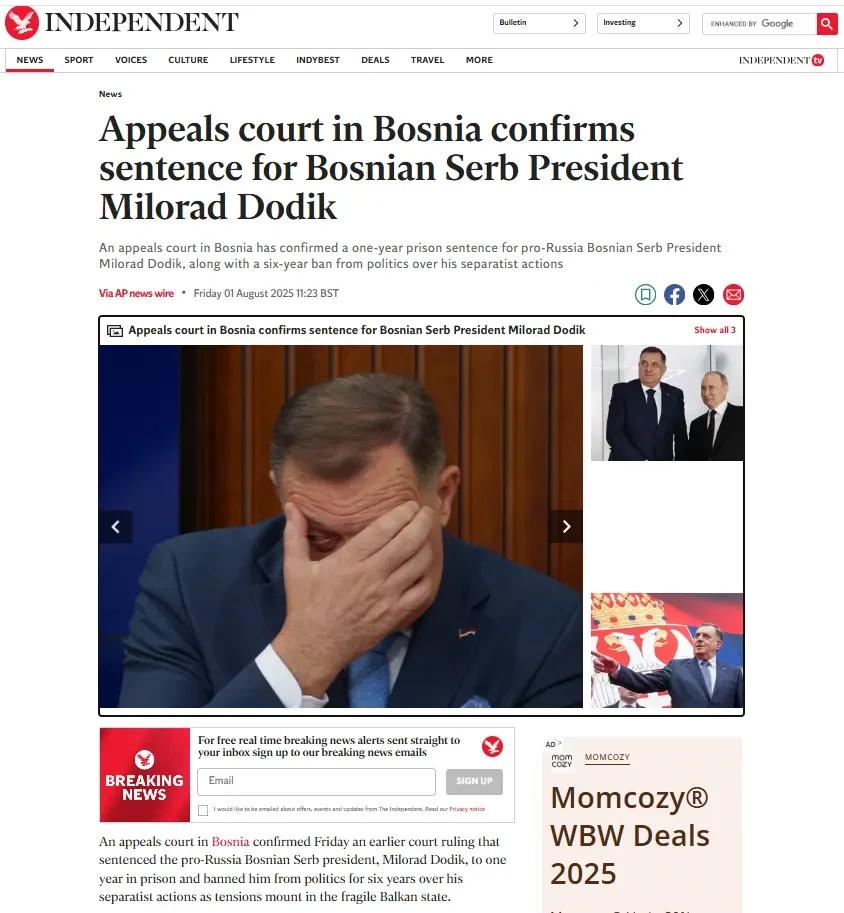This screenshot has width=844, height=913.
Task: Go to previous gallery image arrow
Action: (x=115, y=527)
